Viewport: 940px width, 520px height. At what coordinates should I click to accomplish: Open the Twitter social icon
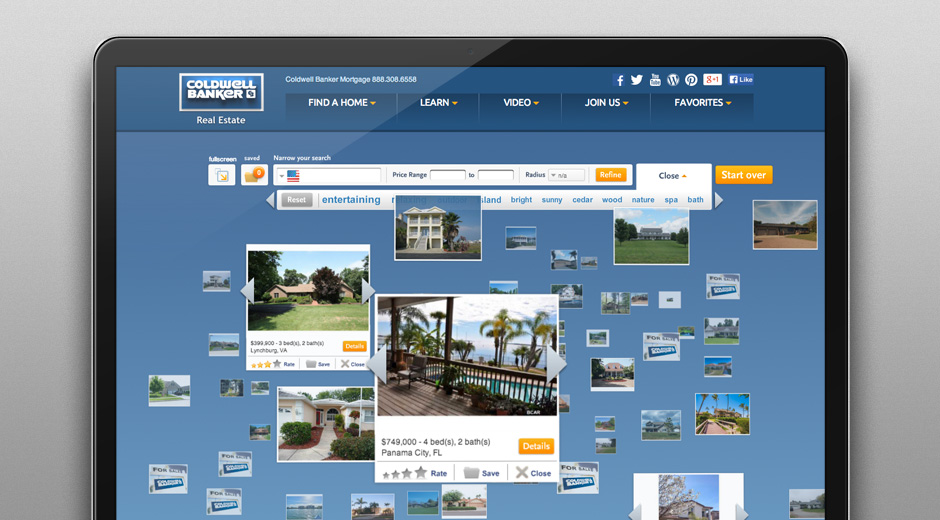click(x=637, y=80)
